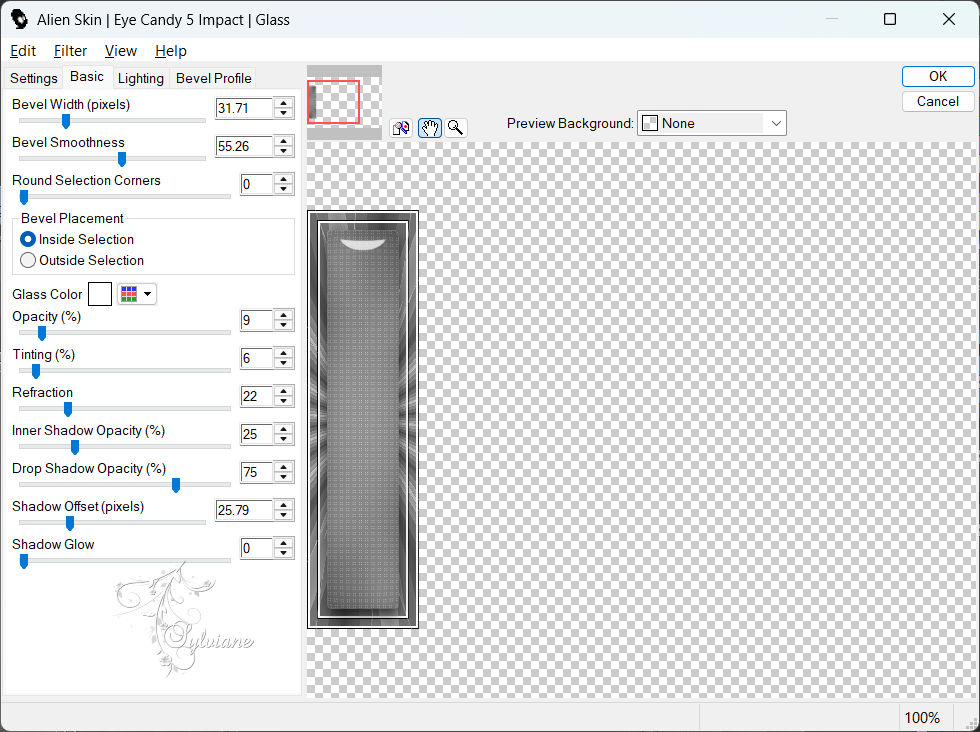This screenshot has width=980, height=732.
Task: Click the Refraction slider handle
Action: coord(68,409)
